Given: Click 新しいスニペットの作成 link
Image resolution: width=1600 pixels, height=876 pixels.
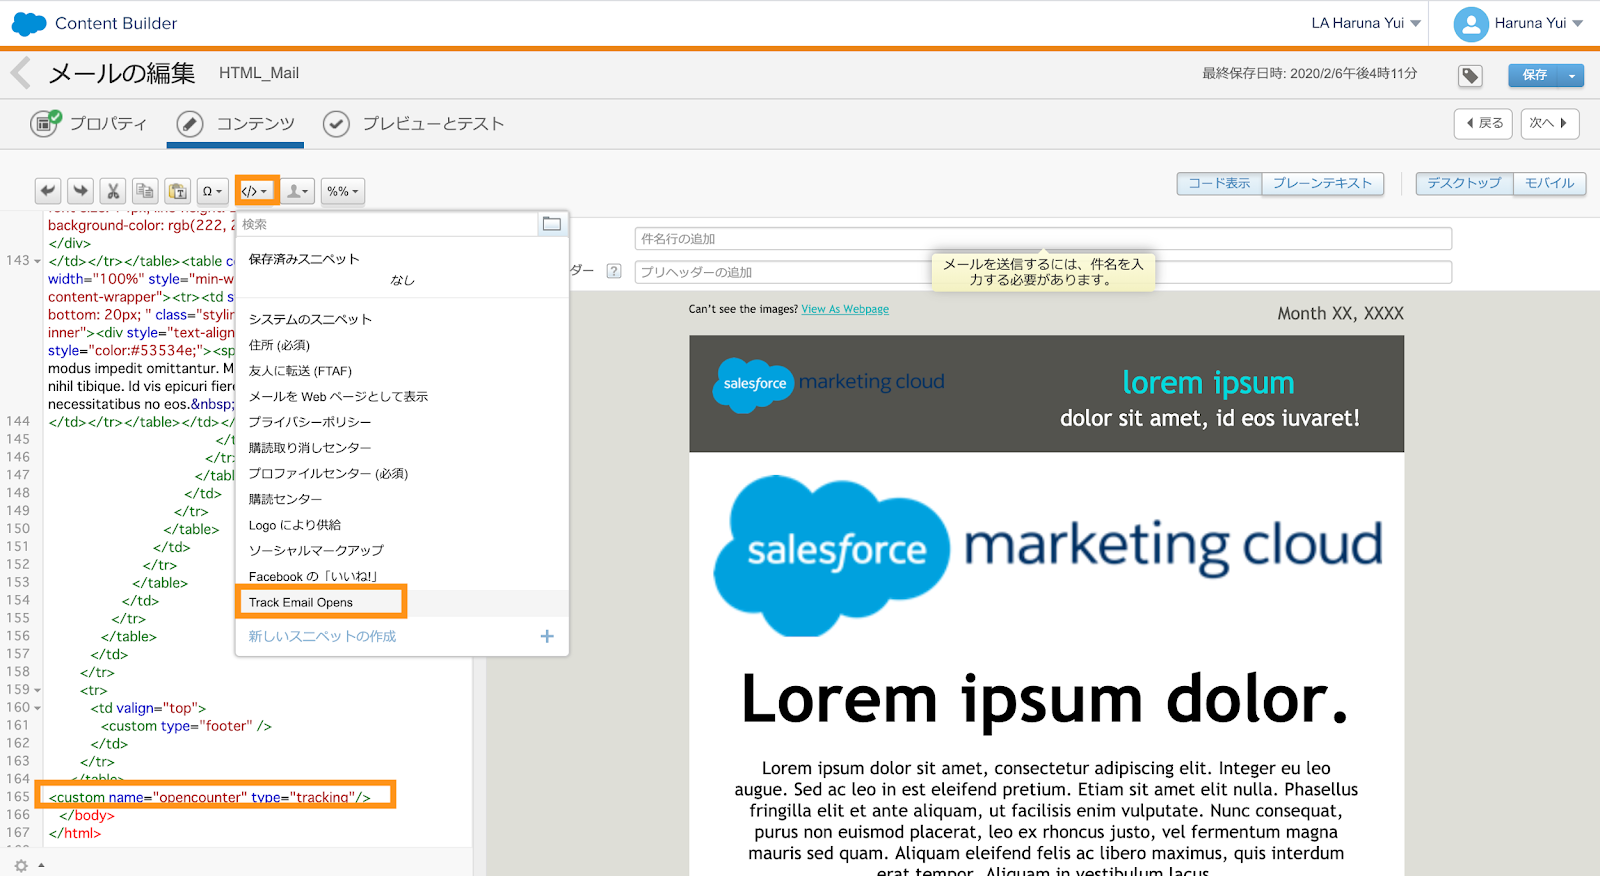Looking at the screenshot, I should (322, 636).
